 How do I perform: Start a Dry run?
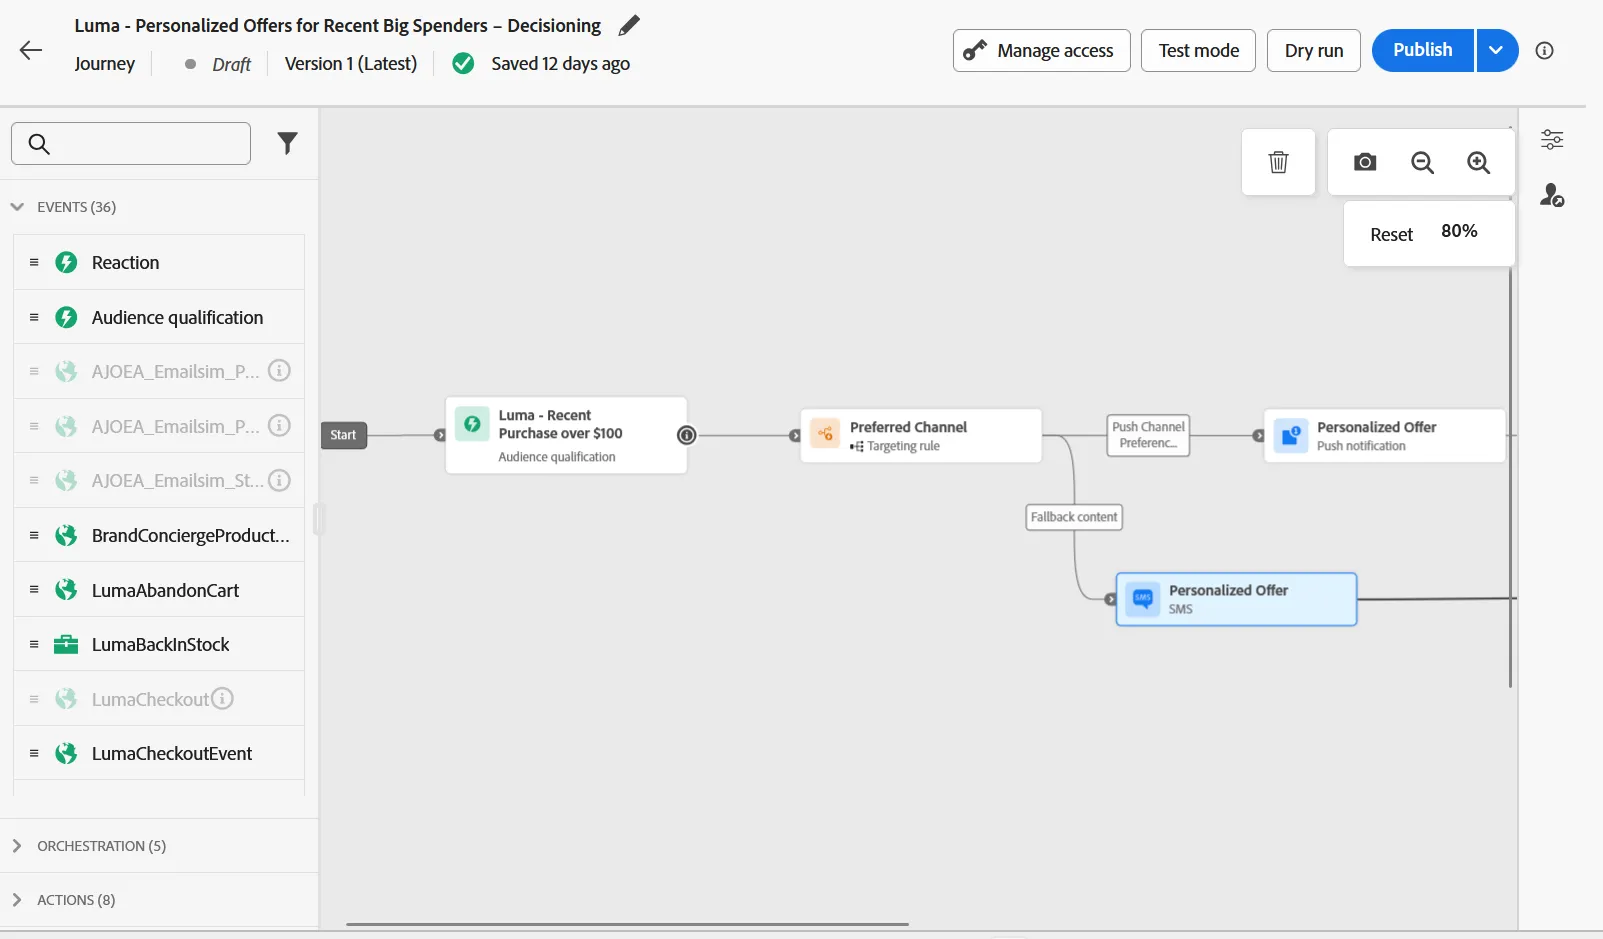click(x=1314, y=50)
